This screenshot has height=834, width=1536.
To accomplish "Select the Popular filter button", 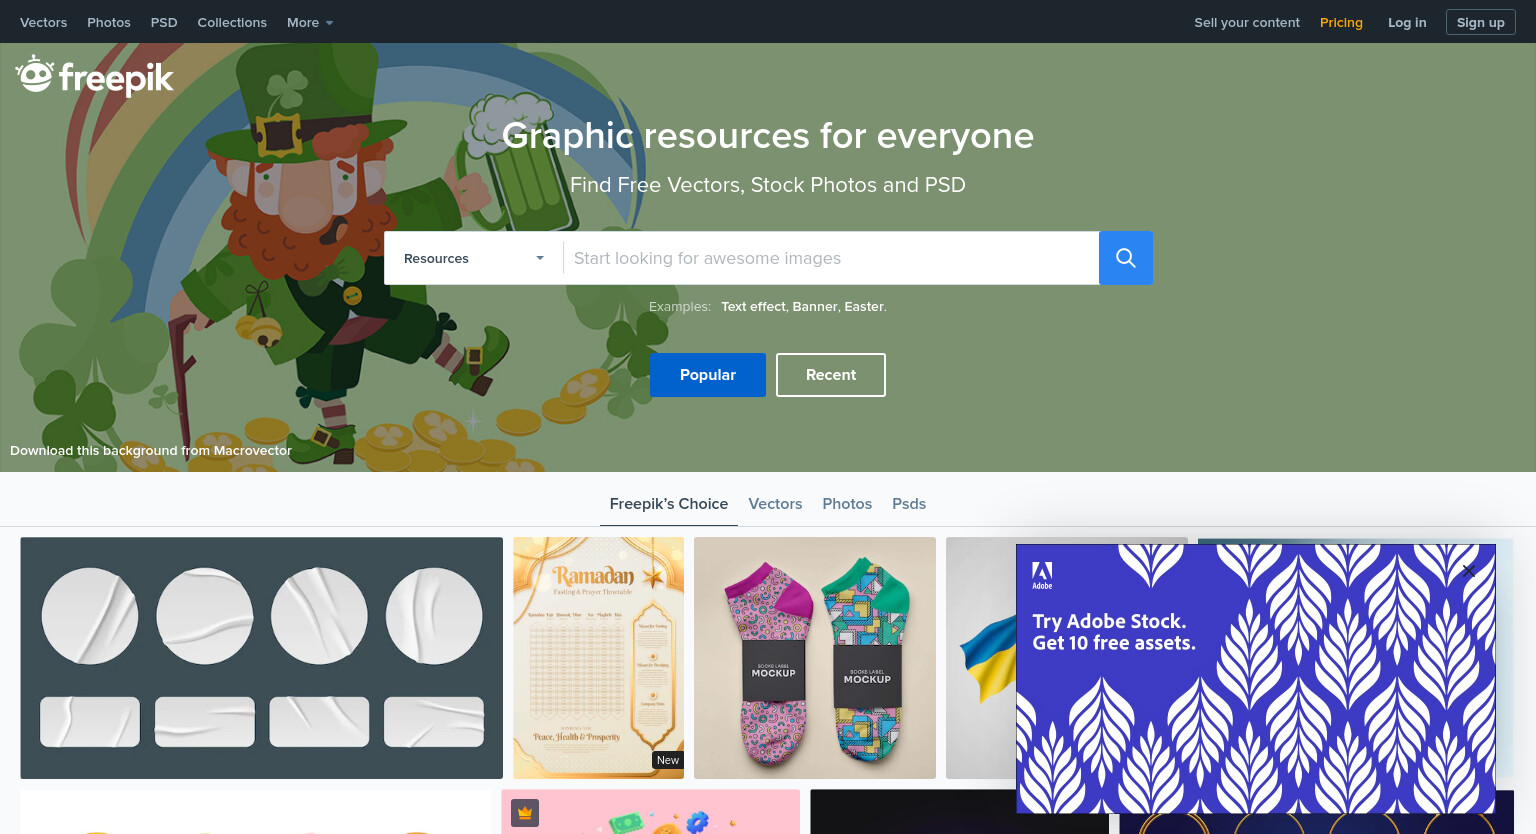I will 708,375.
